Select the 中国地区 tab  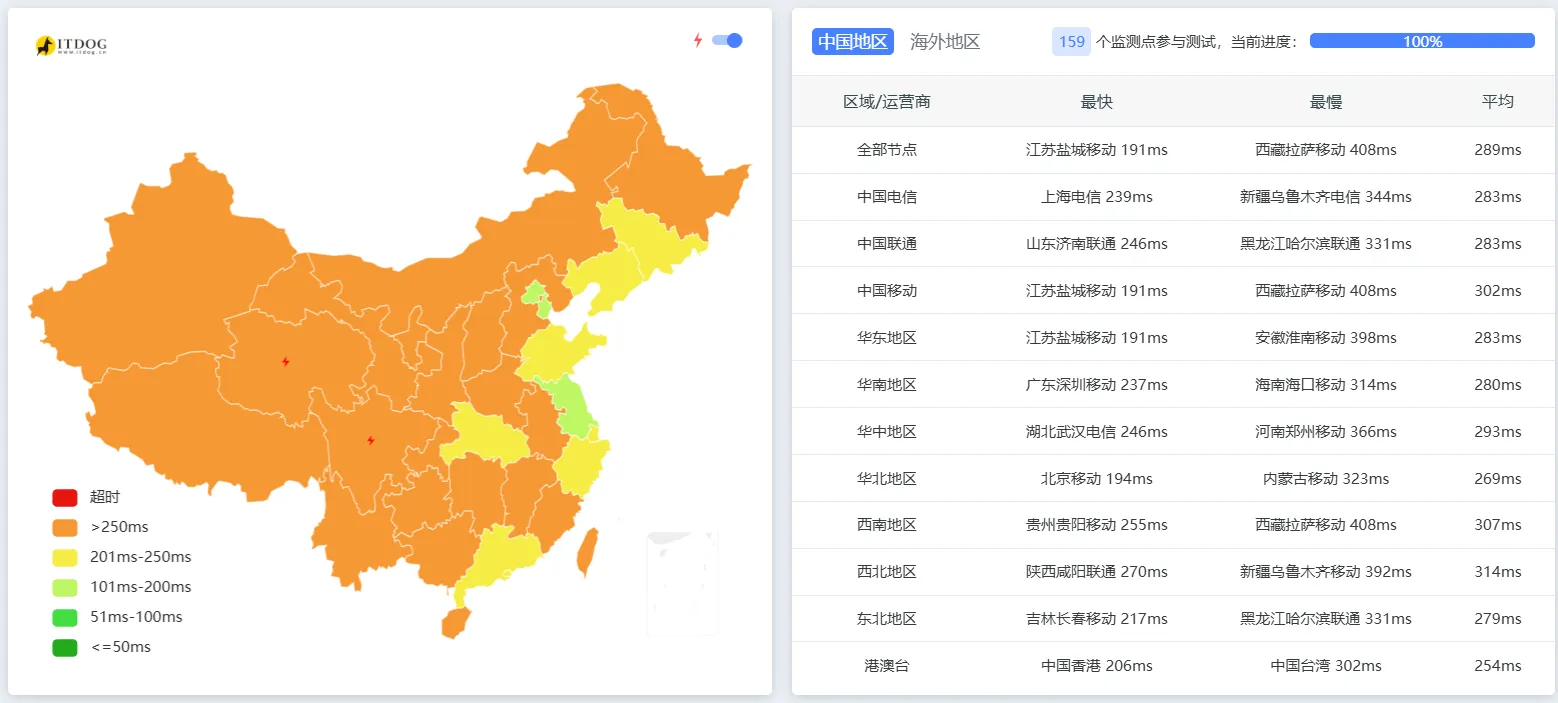(851, 42)
